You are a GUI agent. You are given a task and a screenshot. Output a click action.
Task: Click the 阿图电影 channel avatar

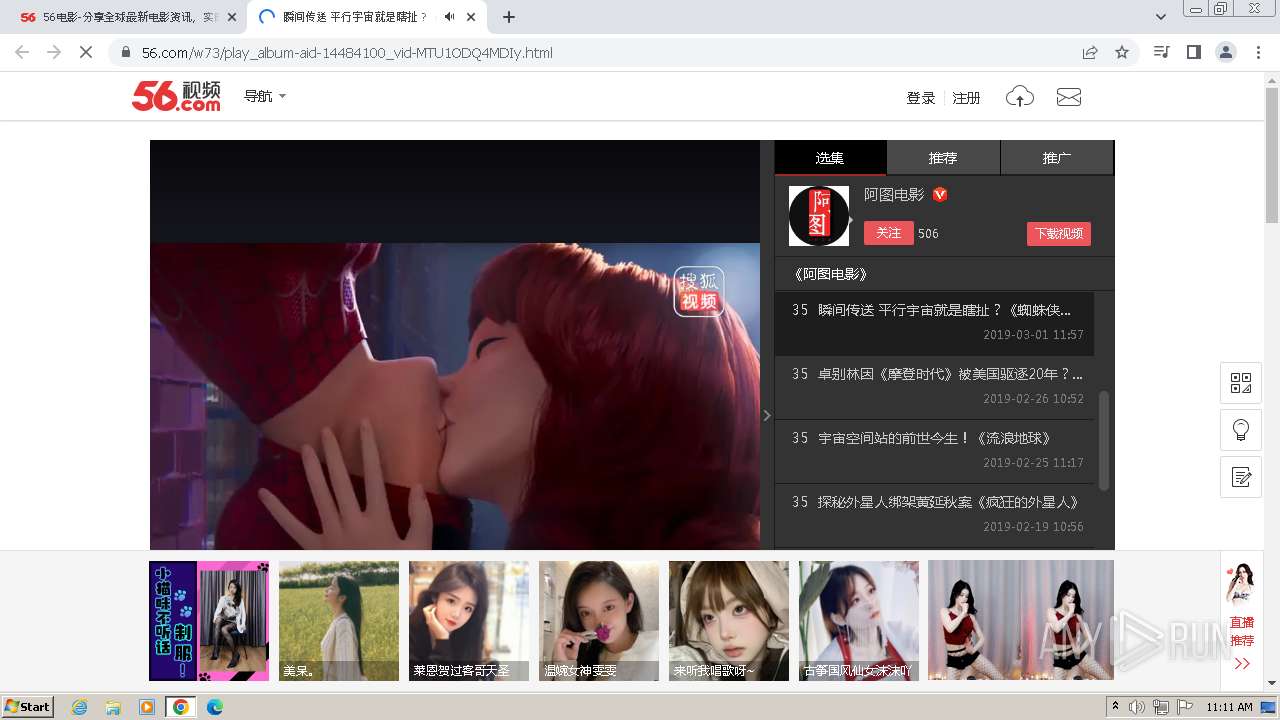coord(819,216)
